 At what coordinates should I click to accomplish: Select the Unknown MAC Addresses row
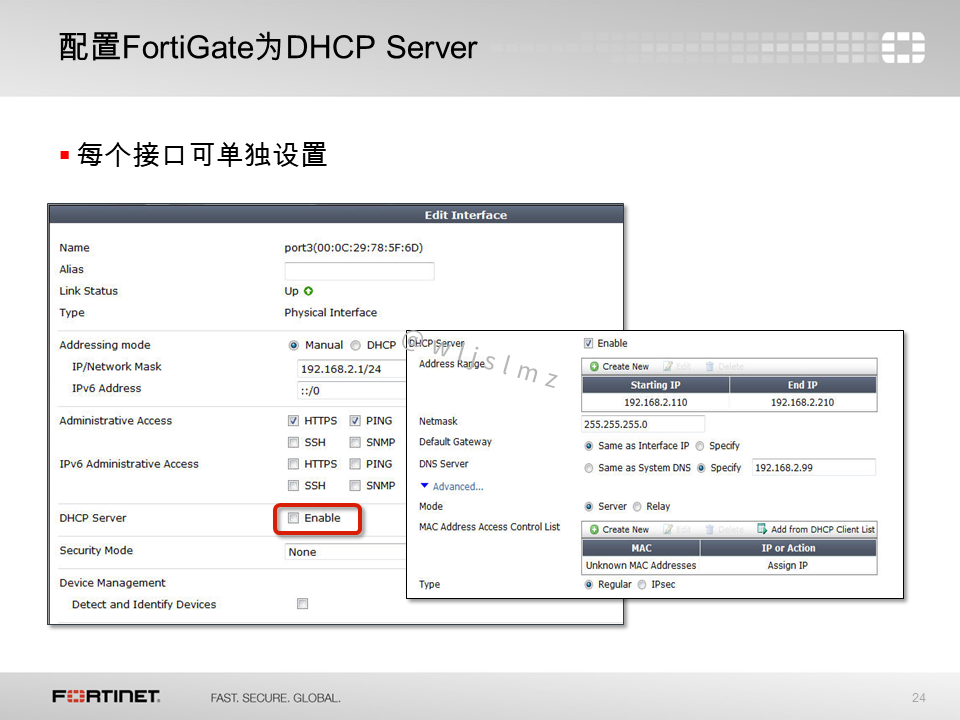click(729, 565)
